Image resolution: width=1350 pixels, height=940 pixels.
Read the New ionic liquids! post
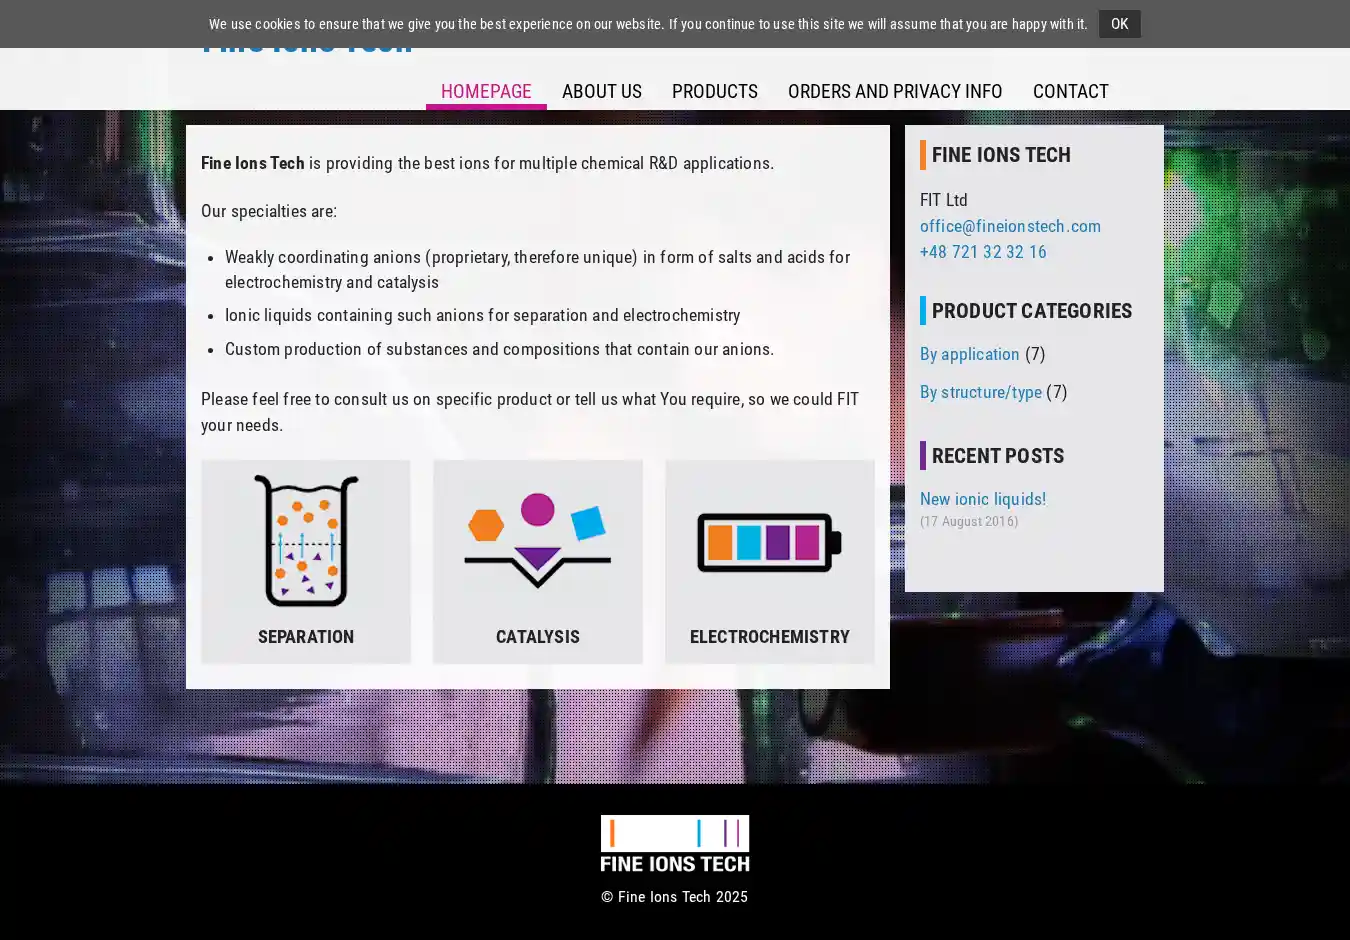982,499
